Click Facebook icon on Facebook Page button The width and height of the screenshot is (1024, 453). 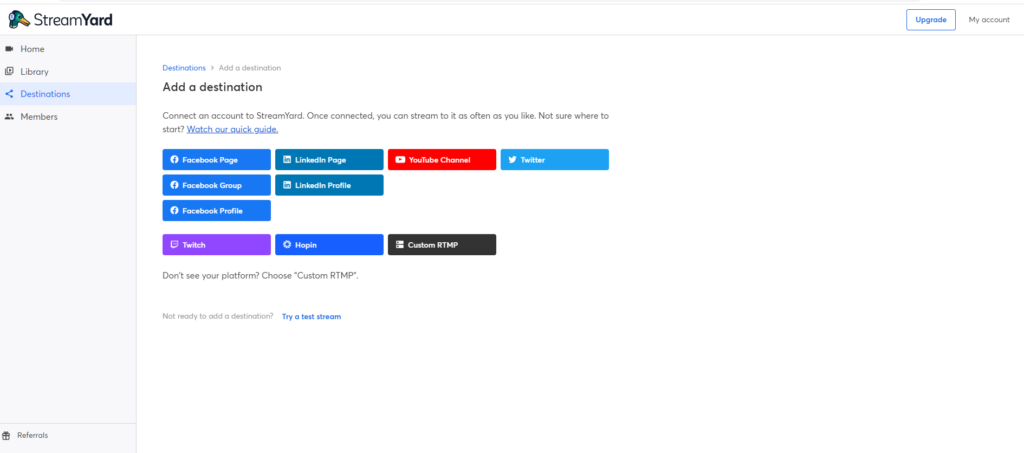[174, 159]
